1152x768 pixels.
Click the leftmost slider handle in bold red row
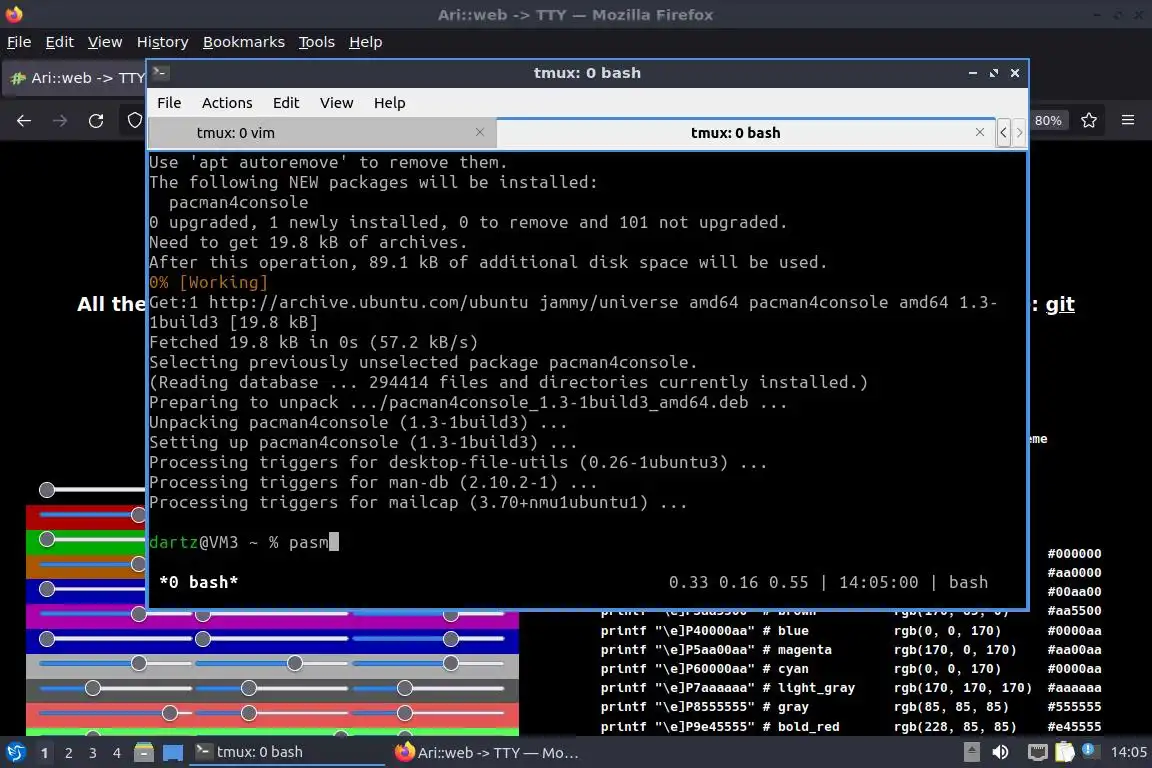[170, 713]
